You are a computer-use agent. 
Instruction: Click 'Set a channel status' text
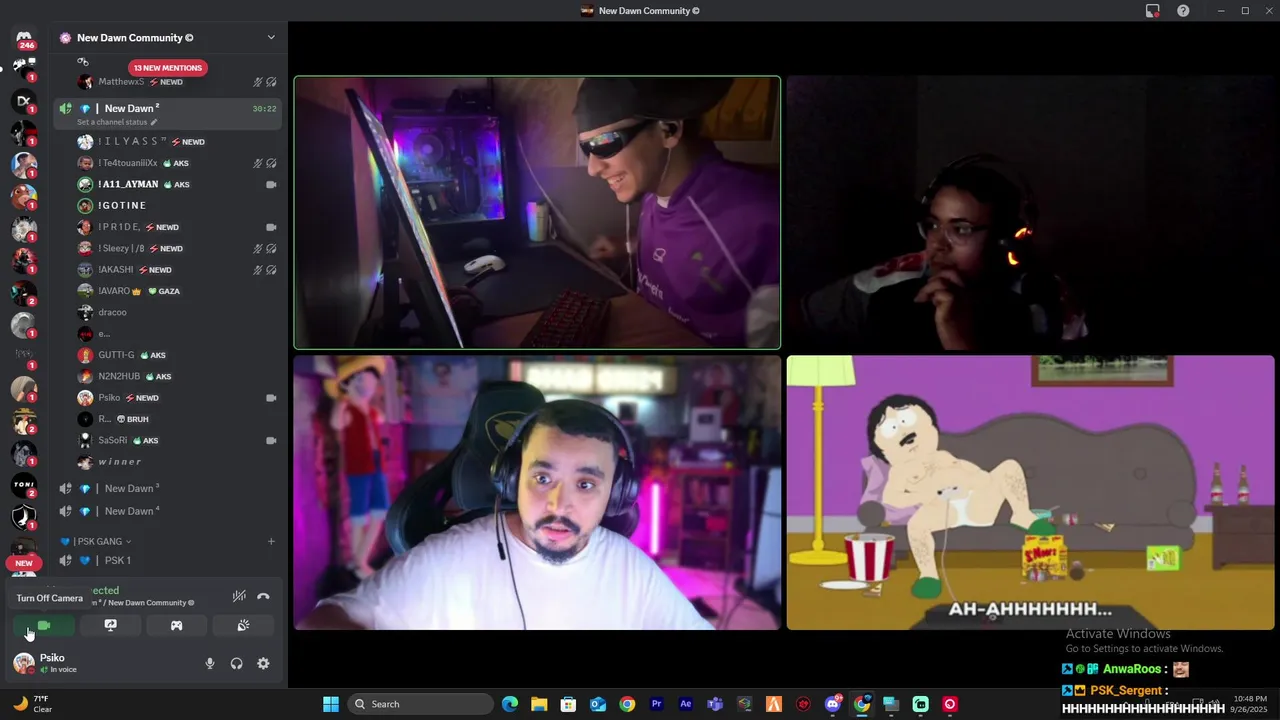(112, 122)
